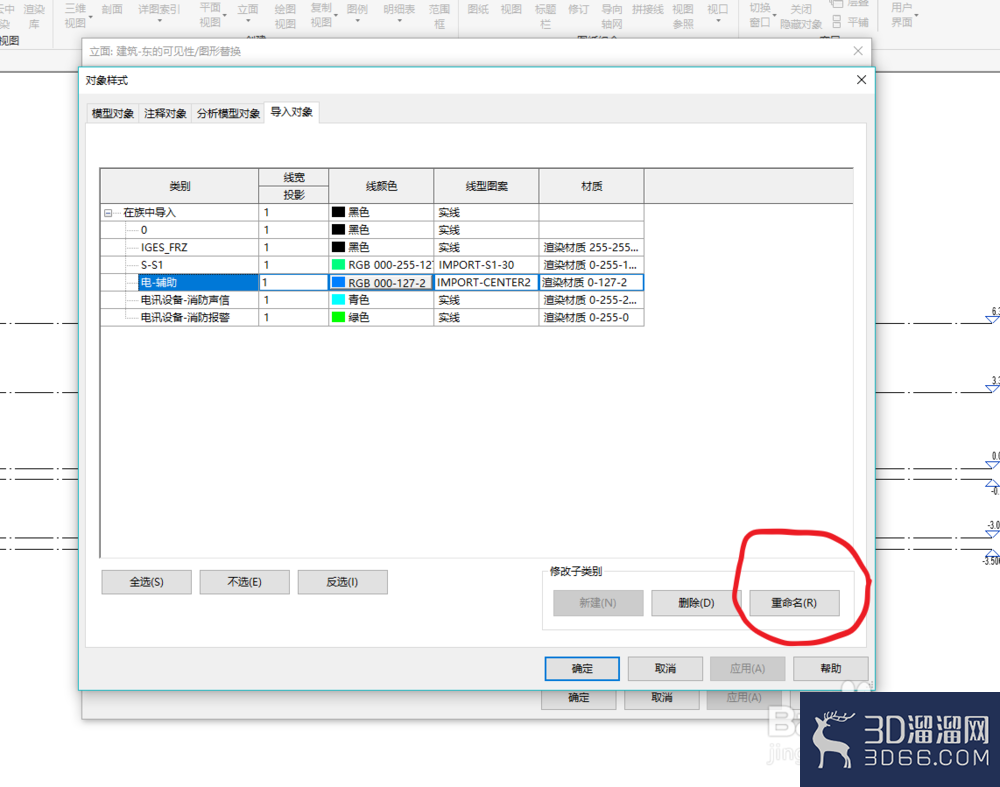Close the background 可见性/图形替换 window
1000x787 pixels.
pyautogui.click(x=858, y=51)
